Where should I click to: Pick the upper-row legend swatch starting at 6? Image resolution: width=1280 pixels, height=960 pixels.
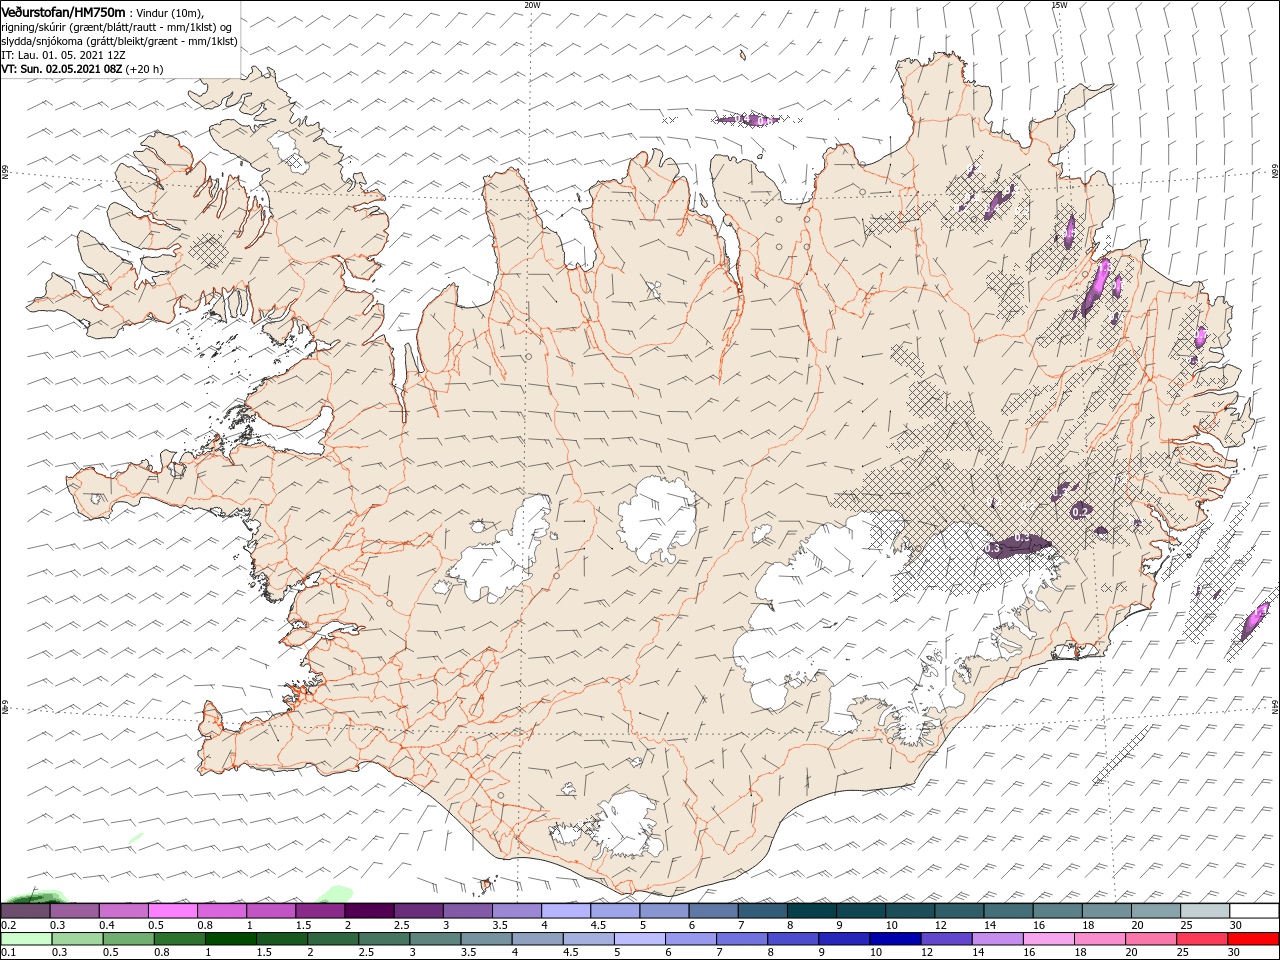click(713, 911)
